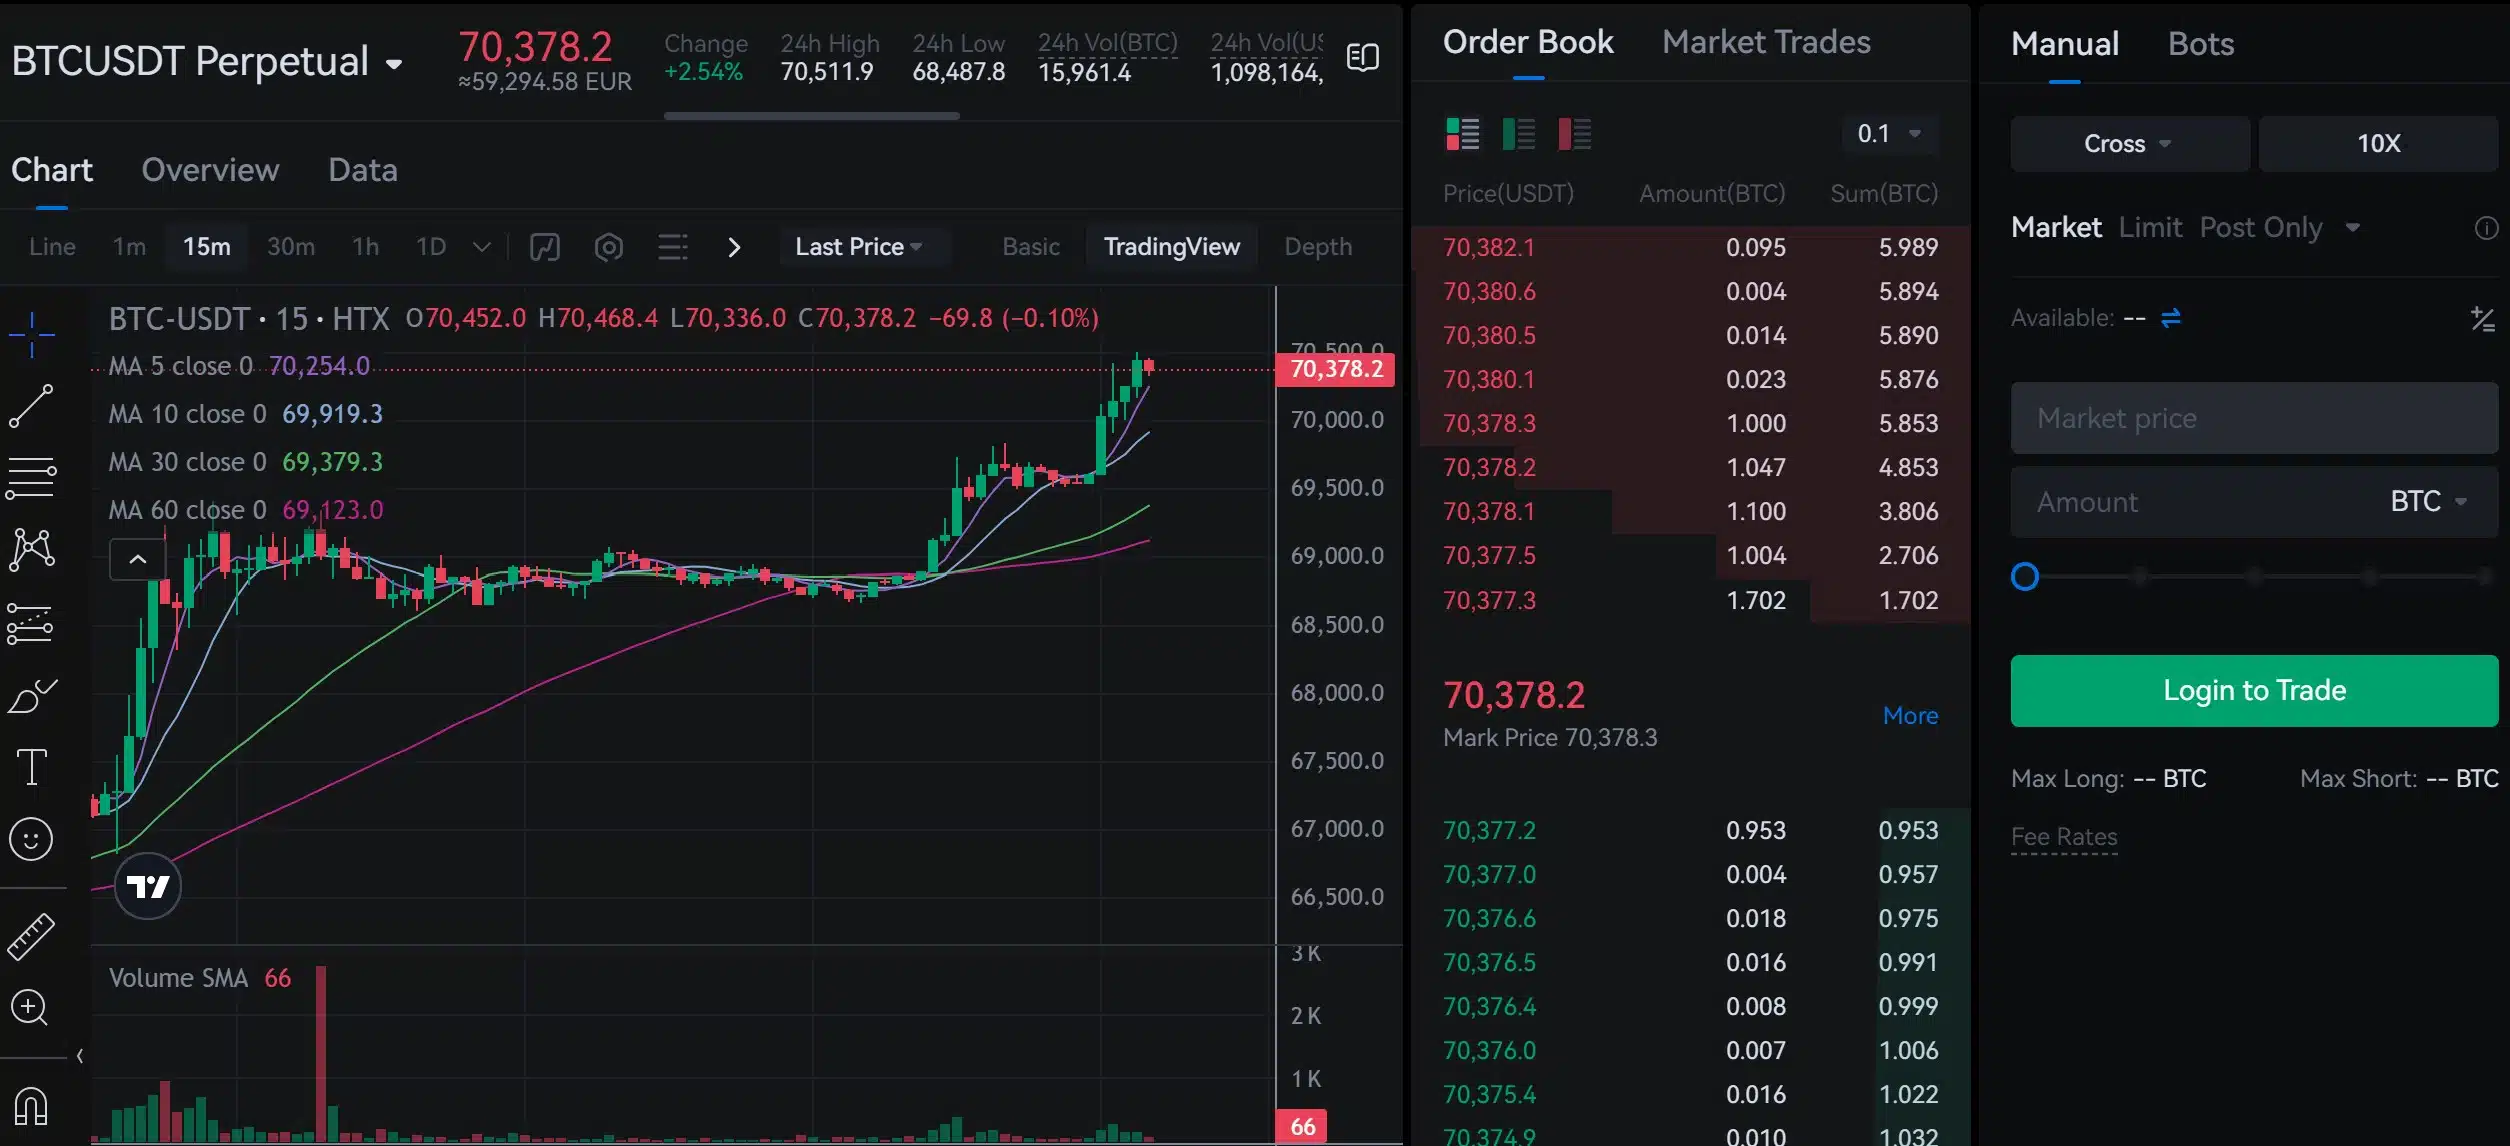
Task: Select the trend line drawing tool
Action: (x=32, y=405)
